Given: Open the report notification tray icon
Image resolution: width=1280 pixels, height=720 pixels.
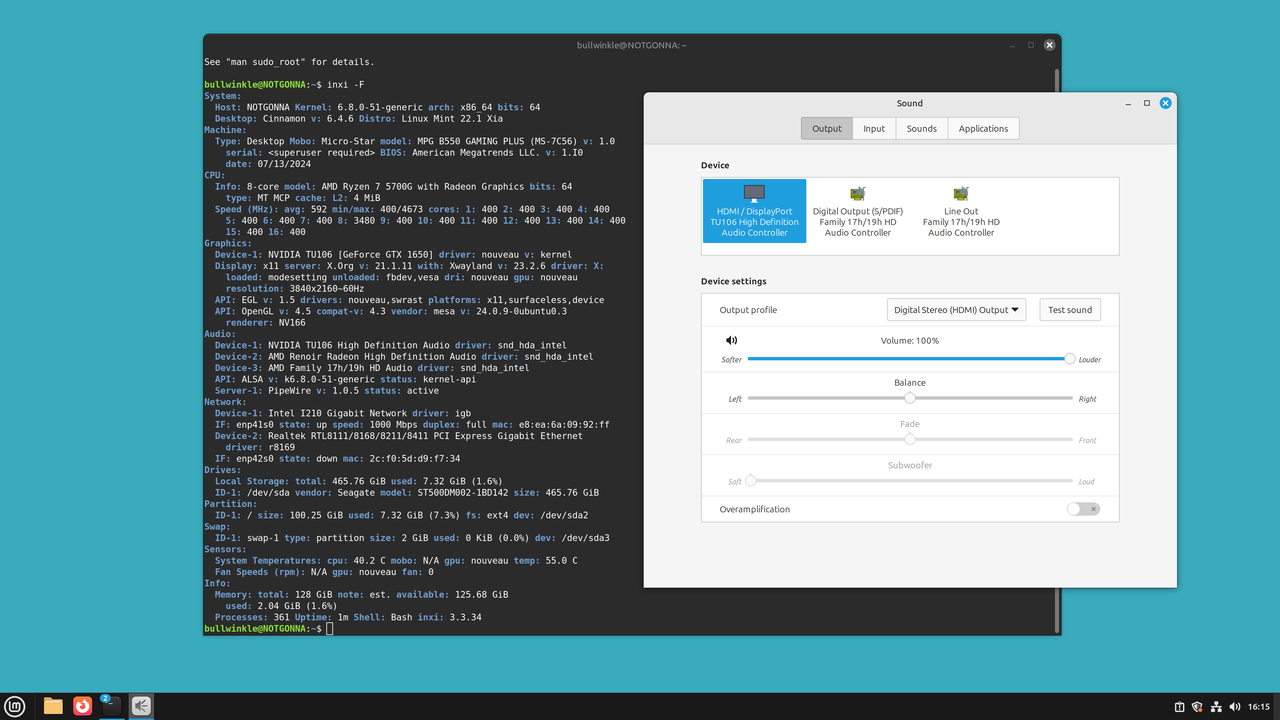Looking at the screenshot, I should [1179, 706].
